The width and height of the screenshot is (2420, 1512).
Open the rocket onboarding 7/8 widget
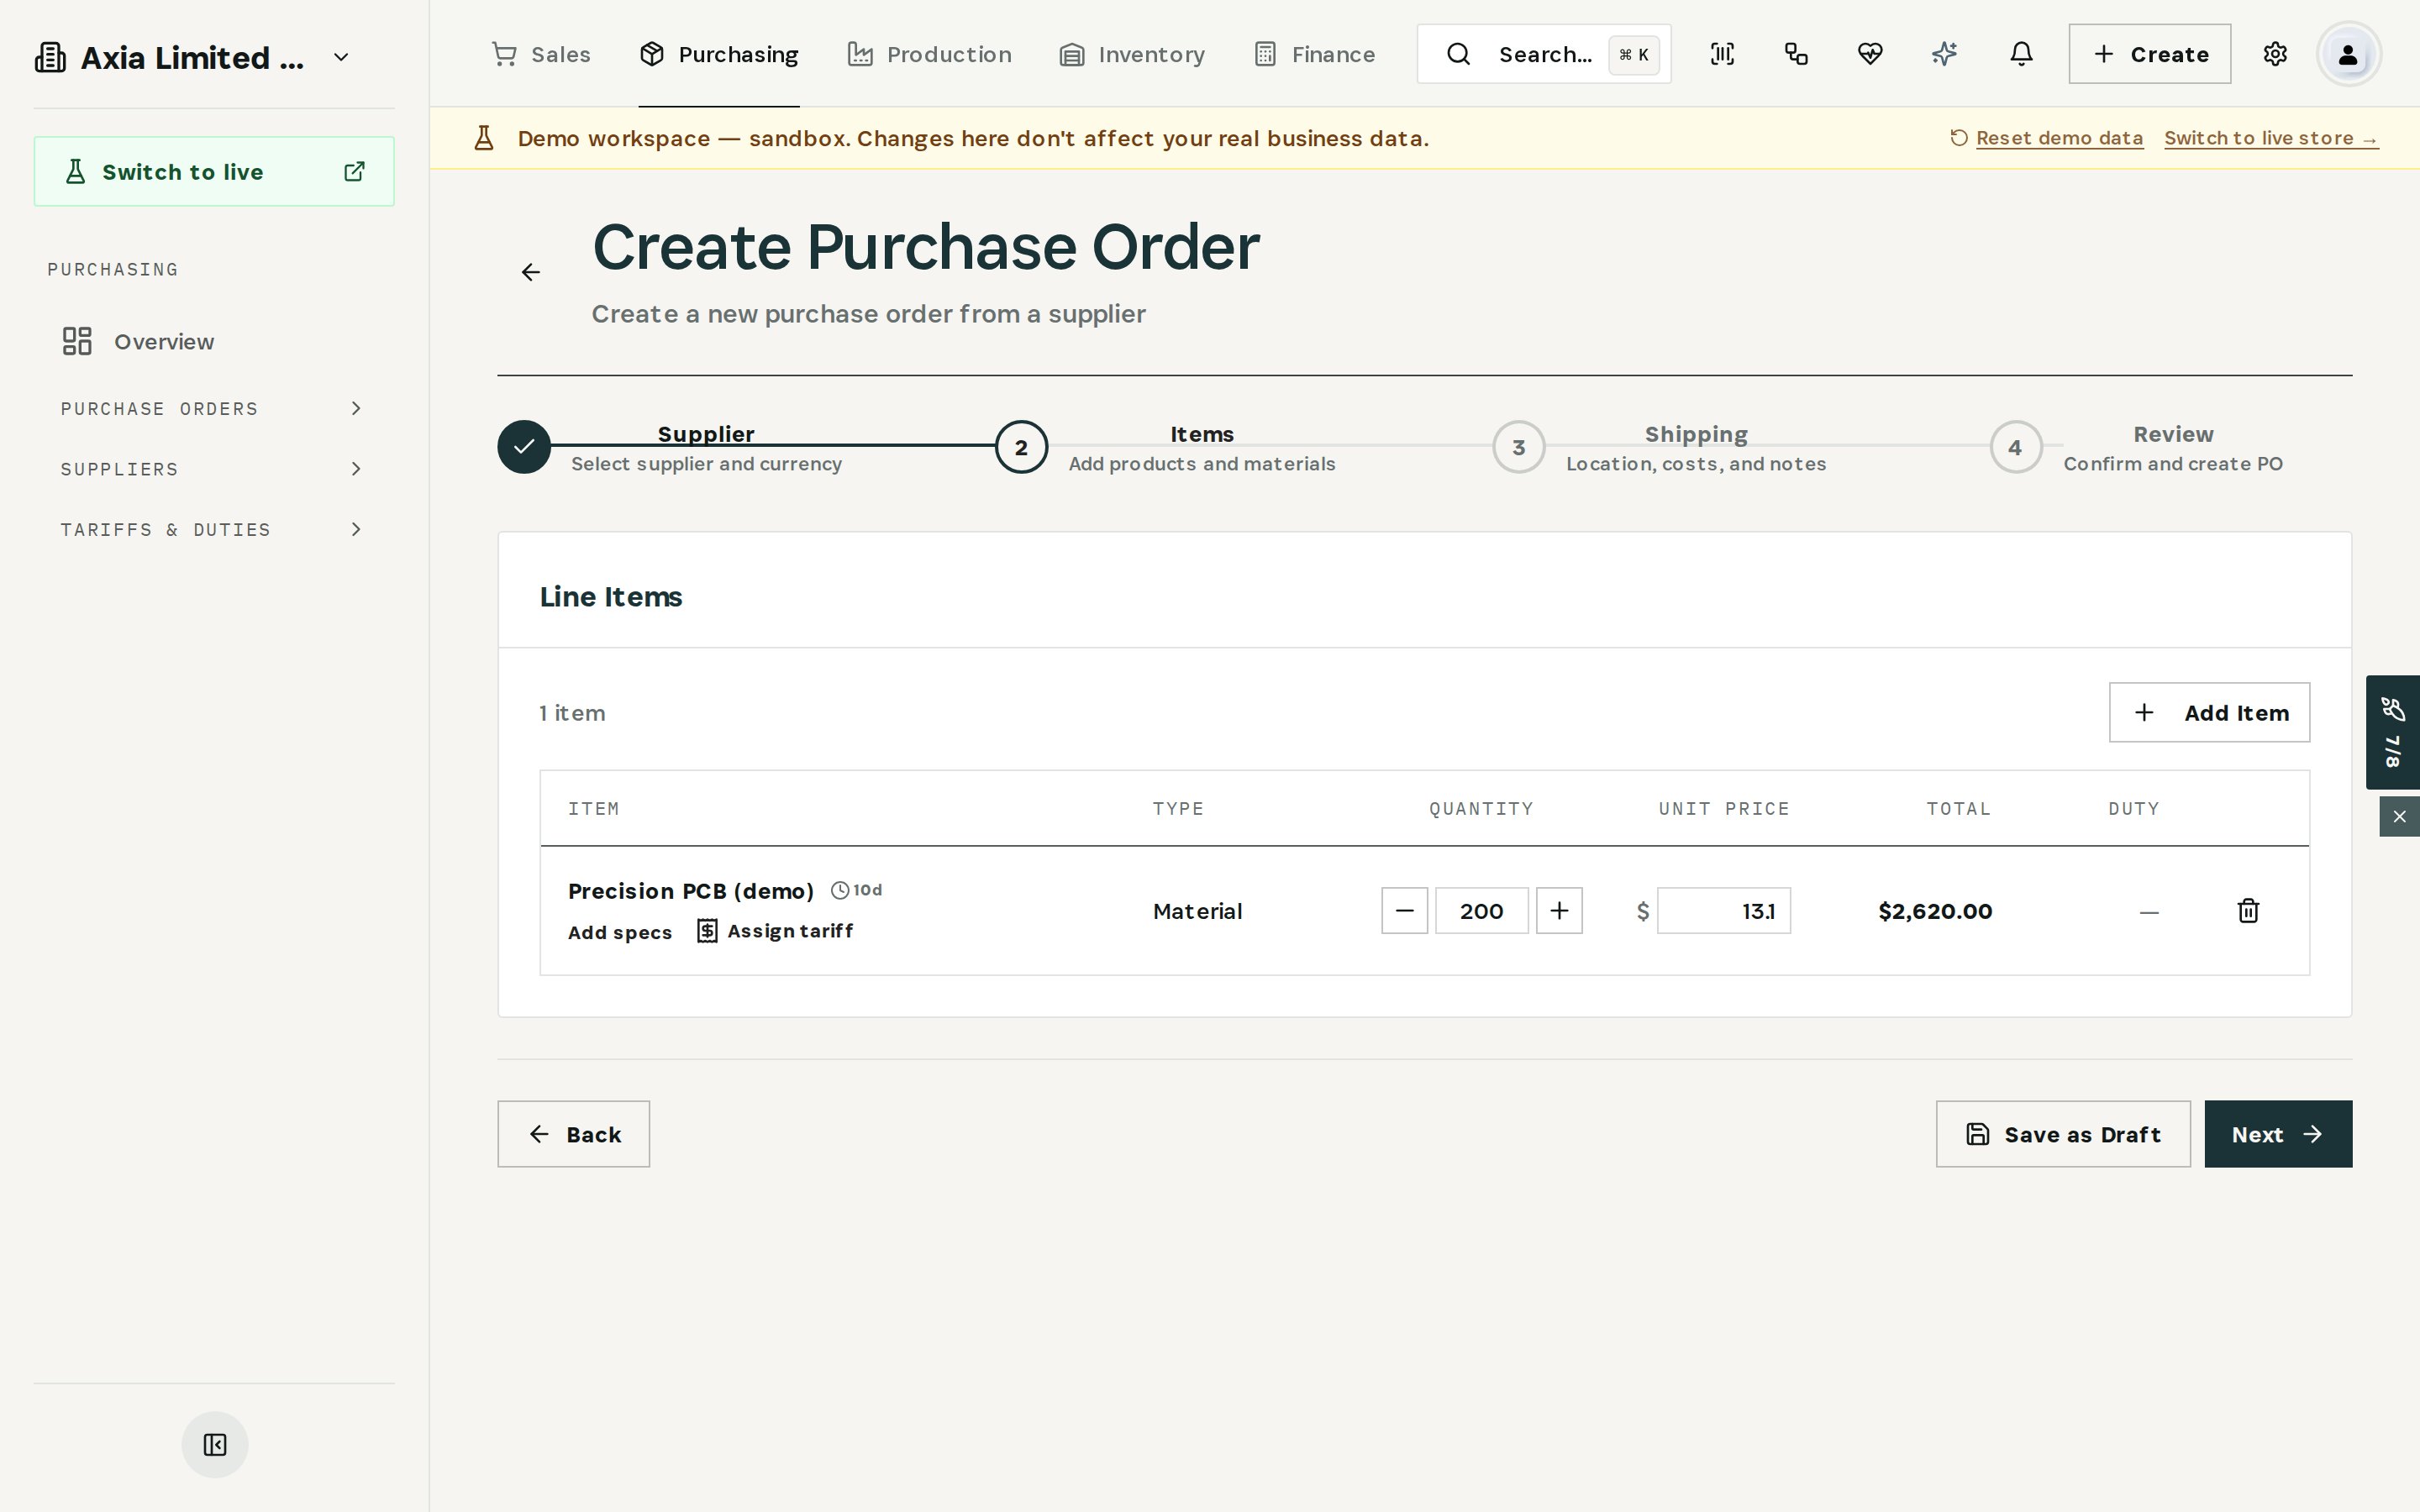tap(2392, 732)
